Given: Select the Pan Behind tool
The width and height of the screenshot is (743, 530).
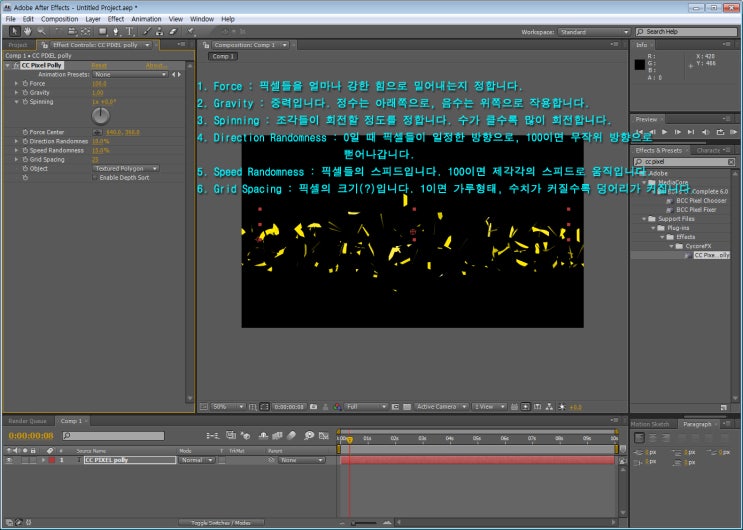Looking at the screenshot, I should tap(86, 32).
